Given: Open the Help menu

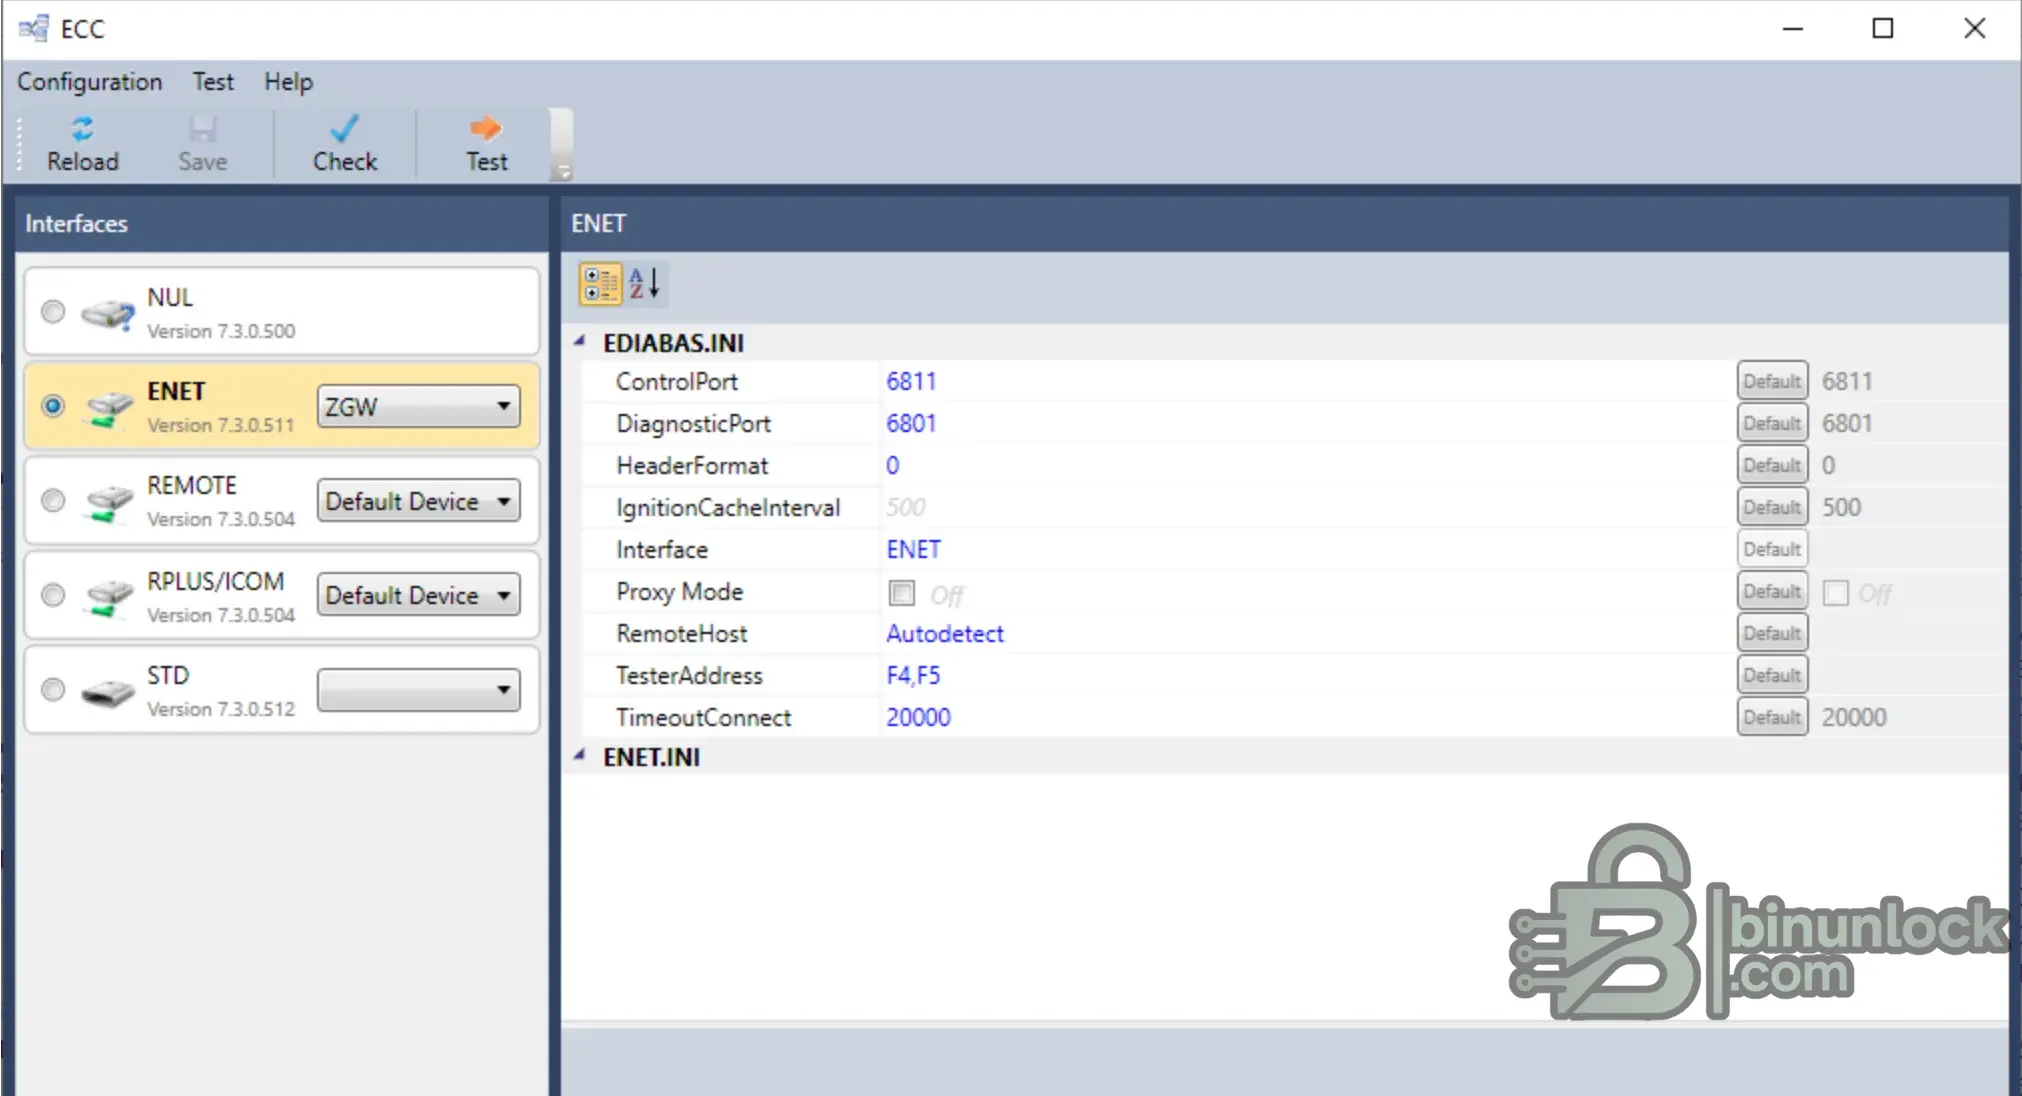Looking at the screenshot, I should [288, 82].
